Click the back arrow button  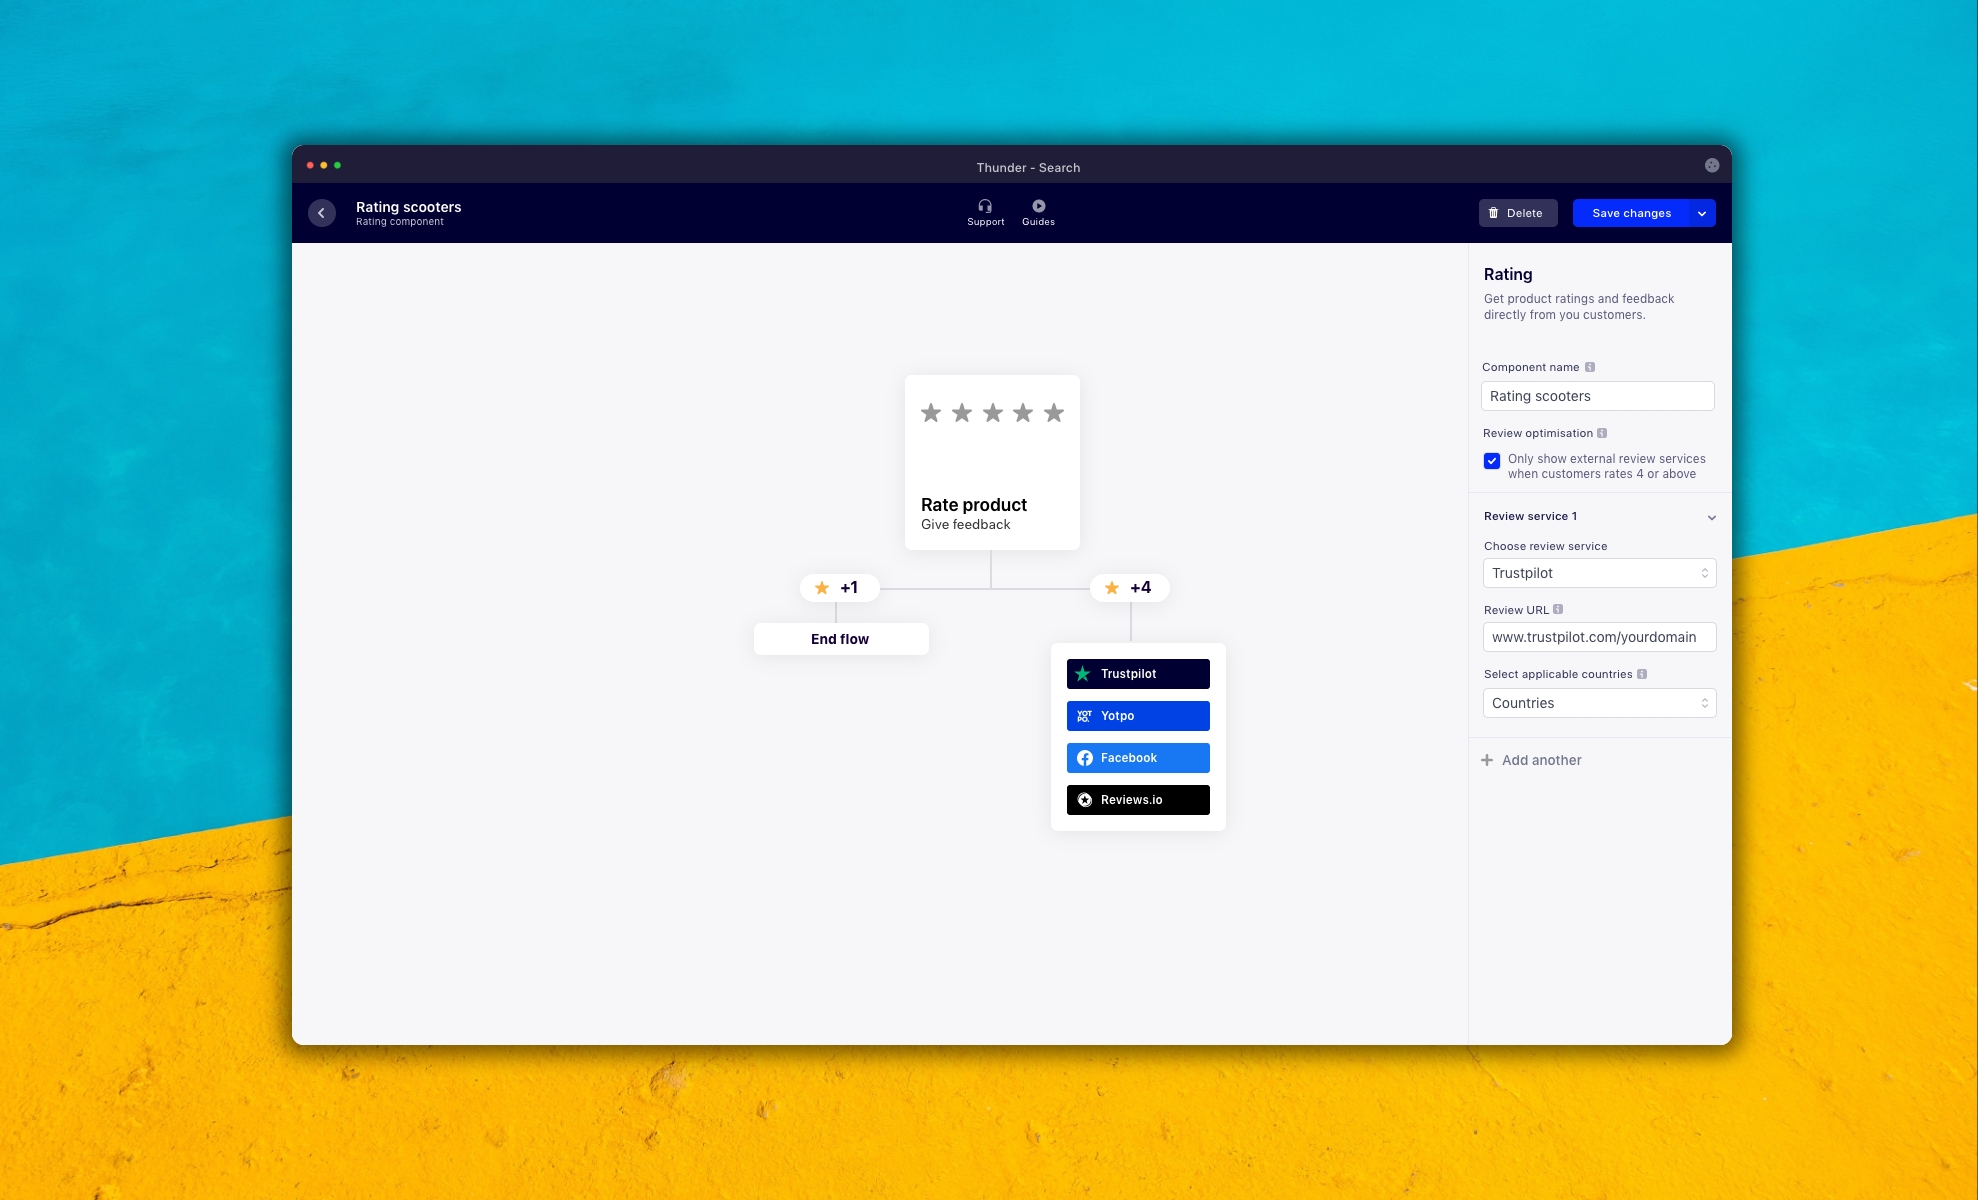pyautogui.click(x=321, y=213)
